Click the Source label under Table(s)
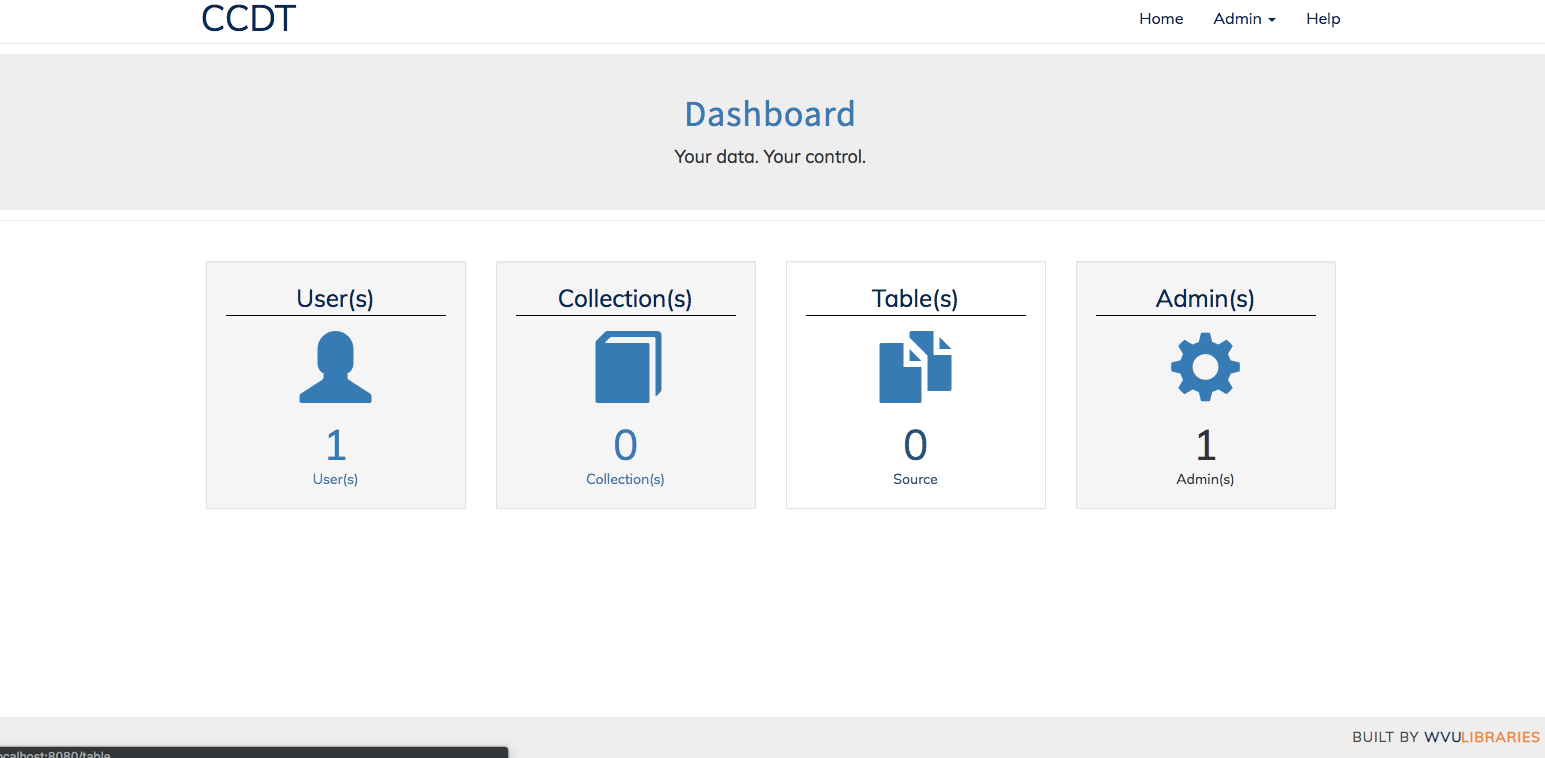Screen dimensions: 1545x758 click(915, 479)
